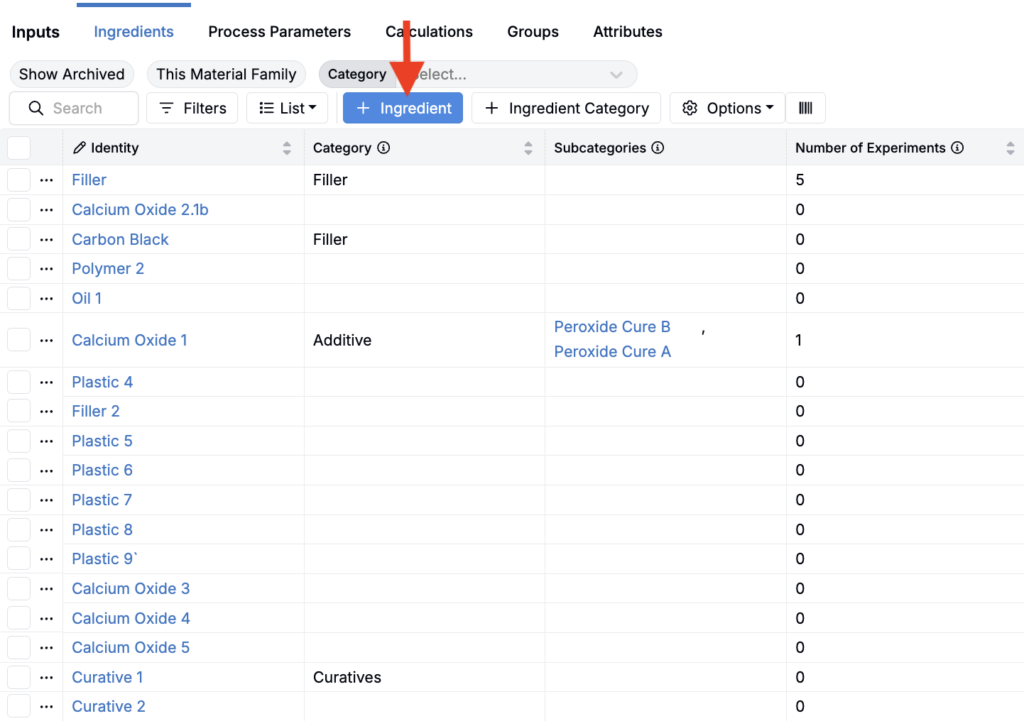Image resolution: width=1024 pixels, height=721 pixels.
Task: Open the Category select dropdown chevron
Action: tap(616, 74)
